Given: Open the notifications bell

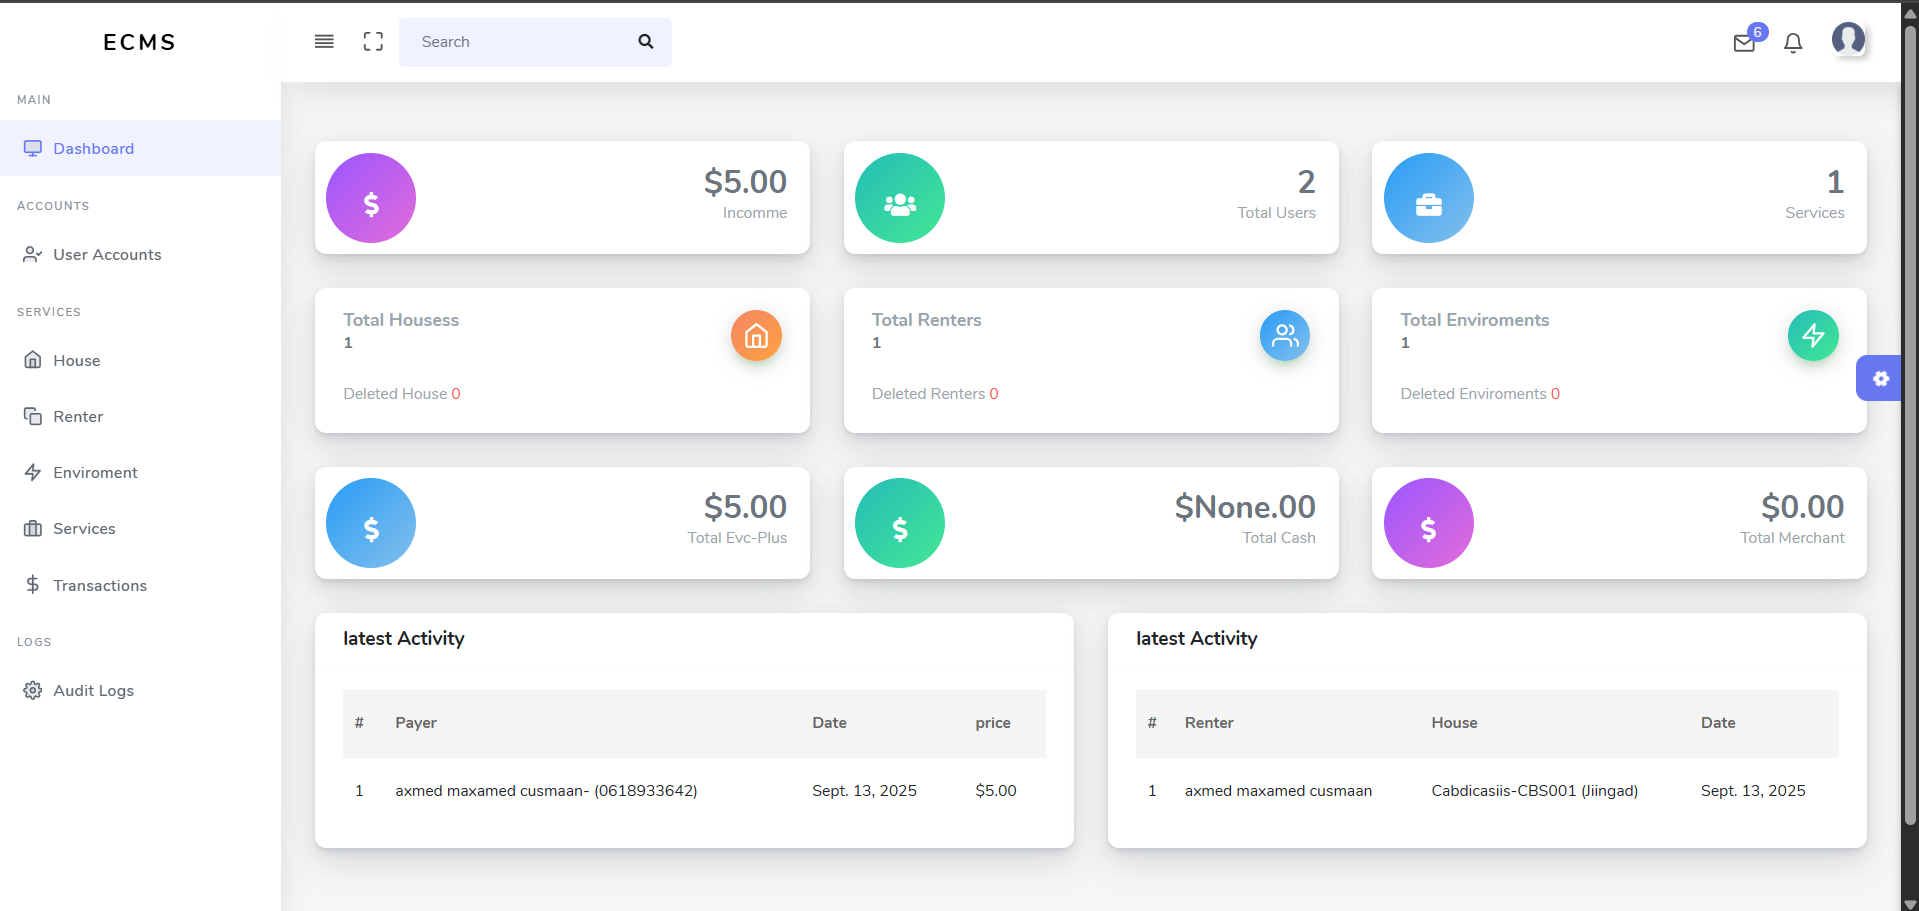Looking at the screenshot, I should click(x=1793, y=43).
